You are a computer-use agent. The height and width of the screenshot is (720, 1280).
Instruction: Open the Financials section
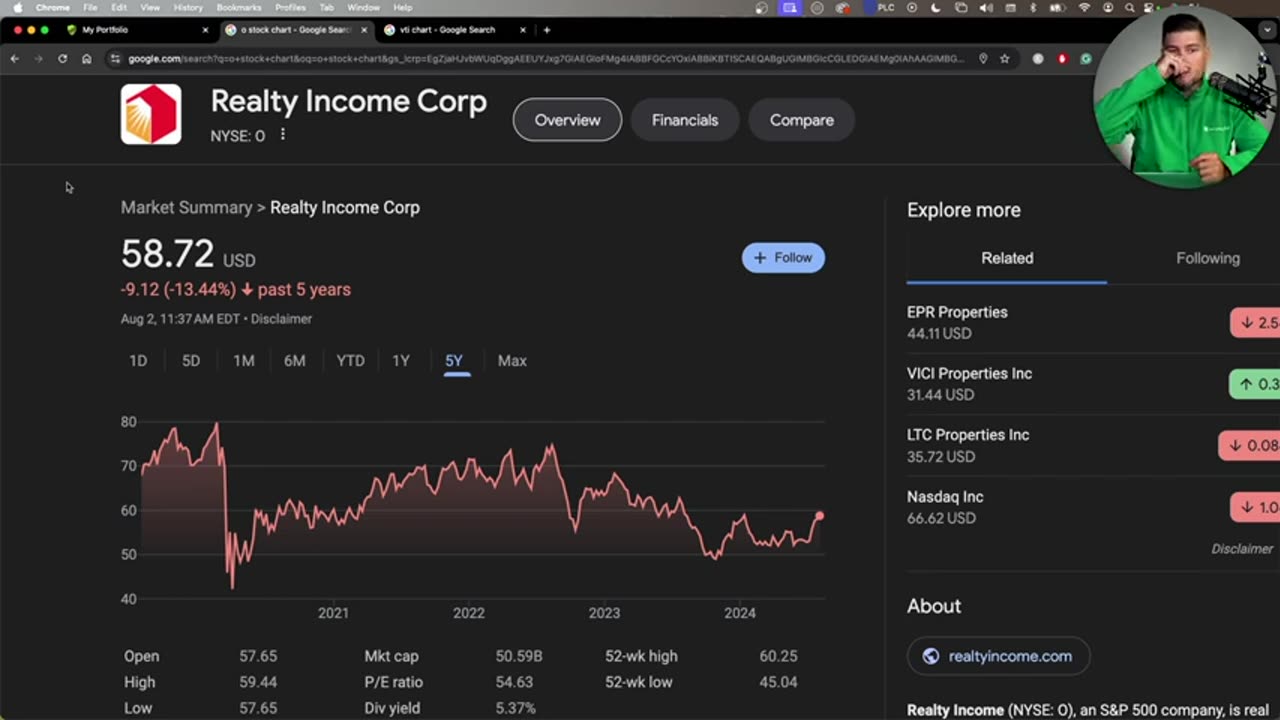click(x=685, y=120)
